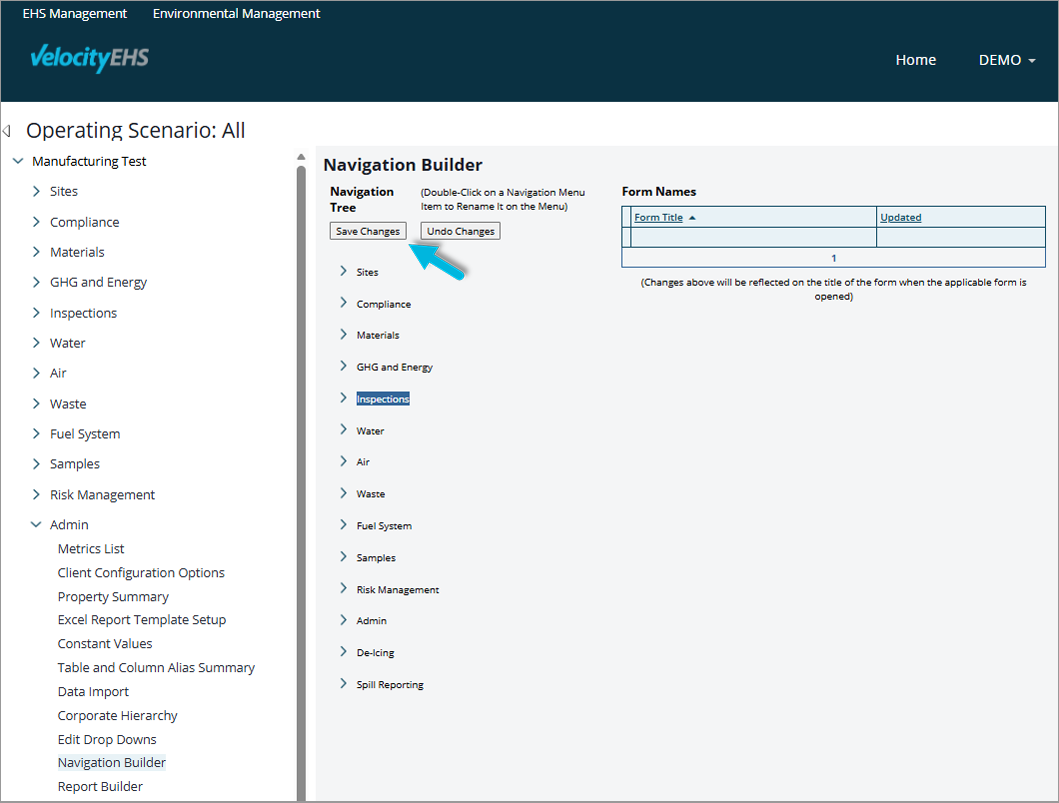This screenshot has width=1059, height=803.
Task: Expand Materials in left sidebar
Action: 36,252
